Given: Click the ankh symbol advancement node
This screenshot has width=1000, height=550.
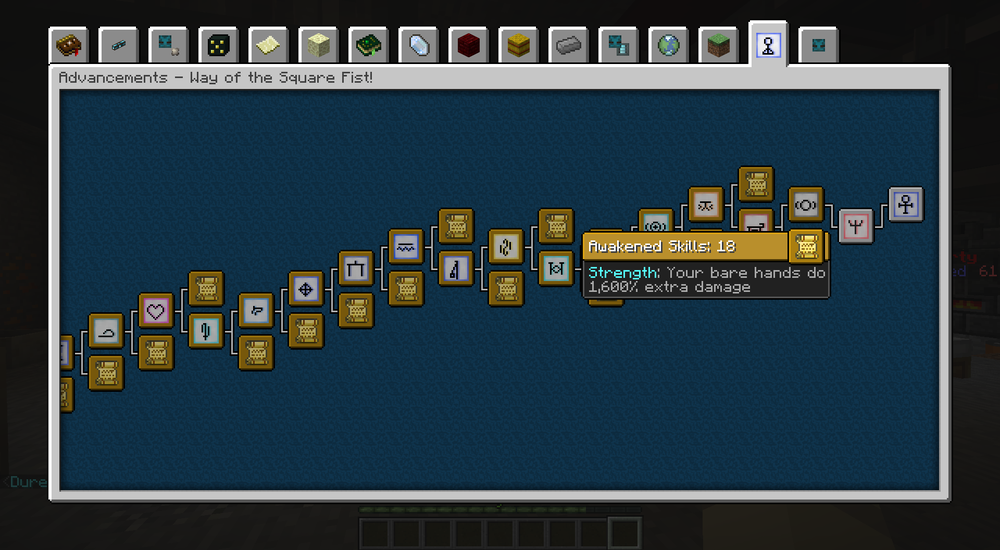Looking at the screenshot, I should coord(905,205).
